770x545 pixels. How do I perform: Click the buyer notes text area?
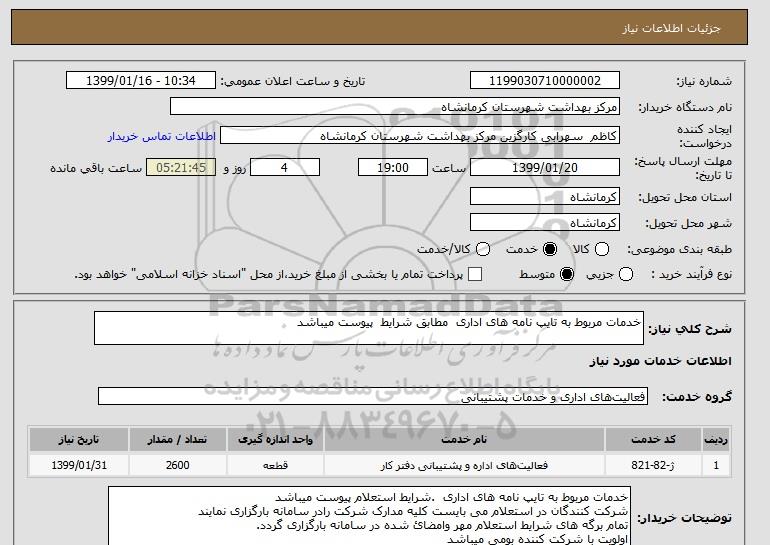(x=369, y=516)
